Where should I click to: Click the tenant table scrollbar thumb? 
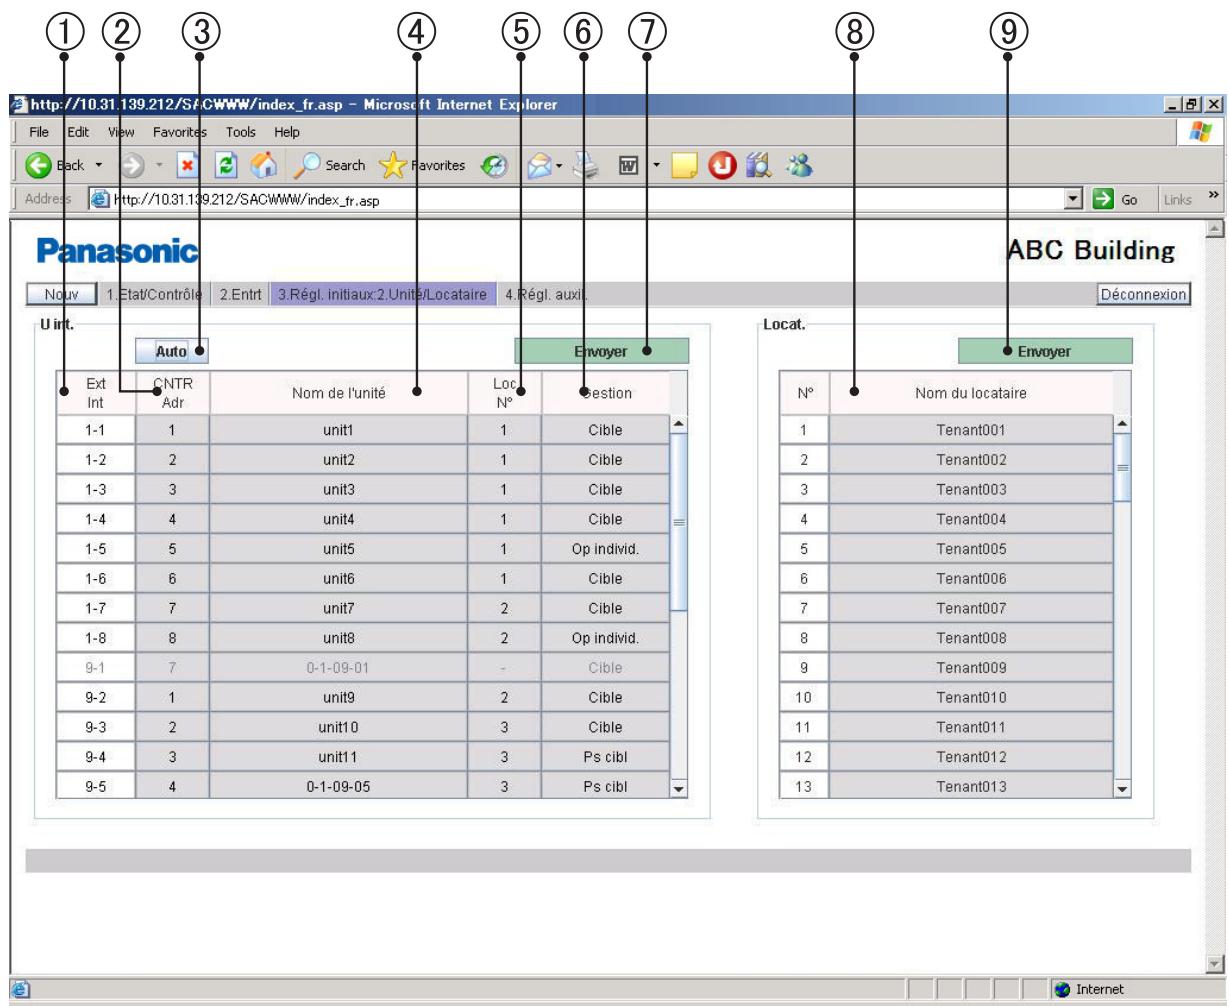(1123, 468)
